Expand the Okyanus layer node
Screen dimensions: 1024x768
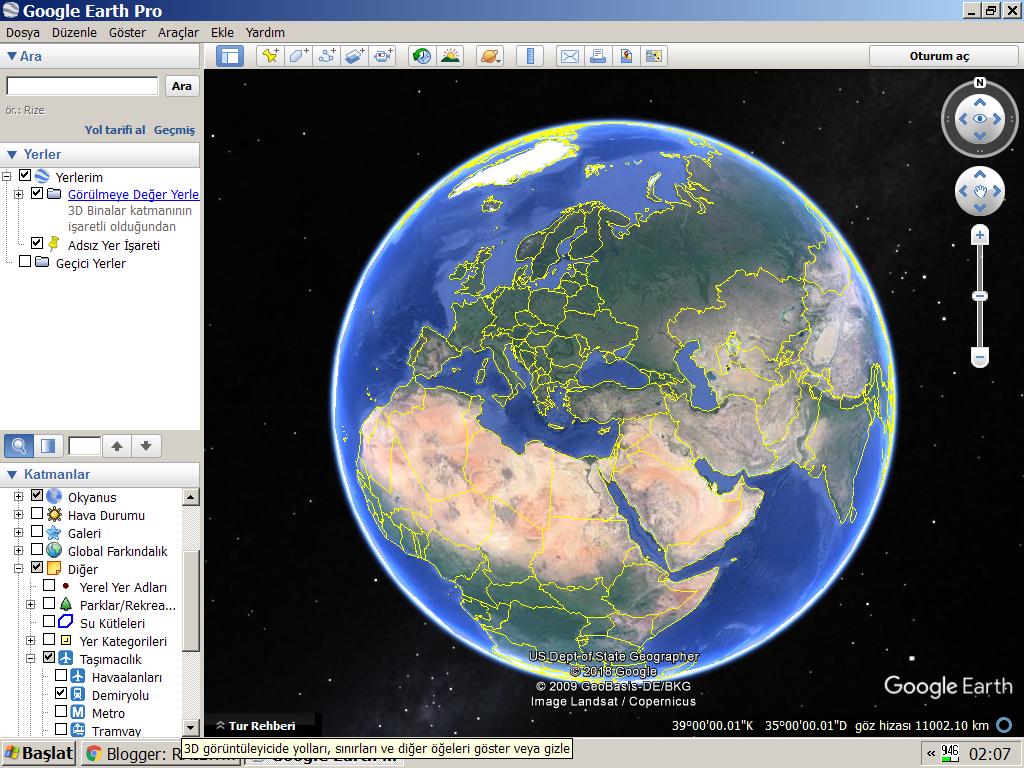(18, 497)
